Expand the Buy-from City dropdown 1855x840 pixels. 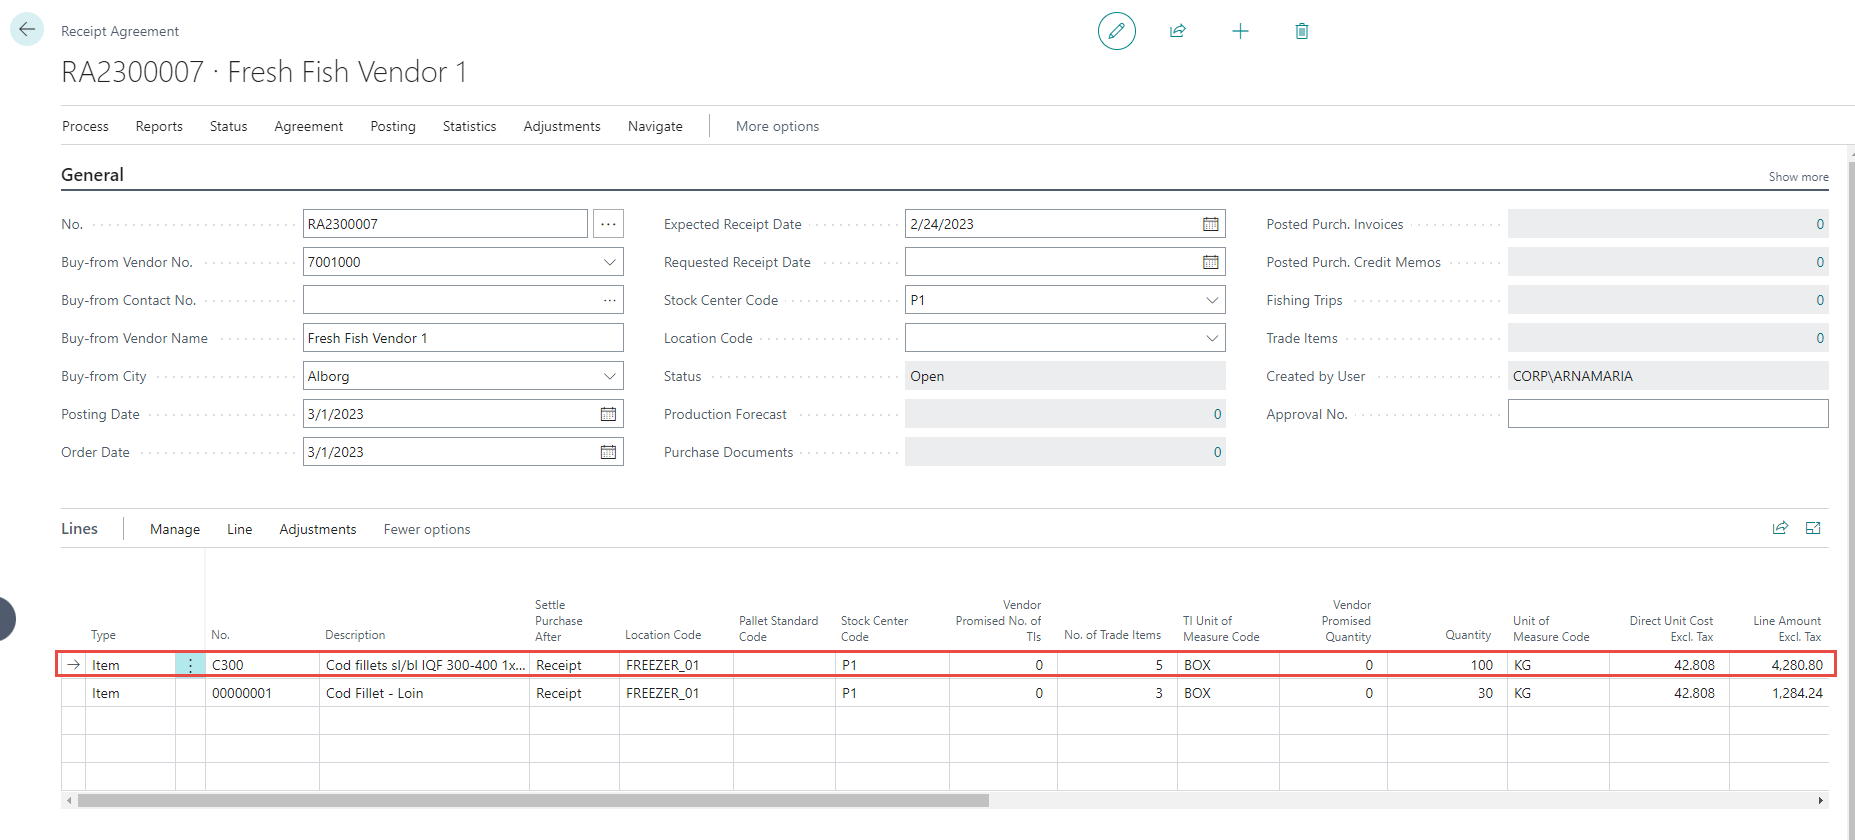pyautogui.click(x=609, y=376)
